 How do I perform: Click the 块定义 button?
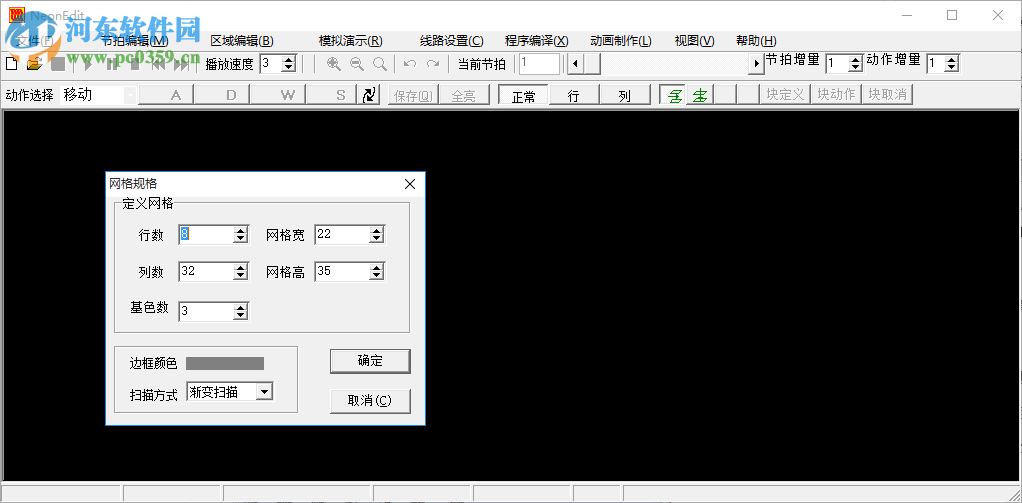point(785,95)
